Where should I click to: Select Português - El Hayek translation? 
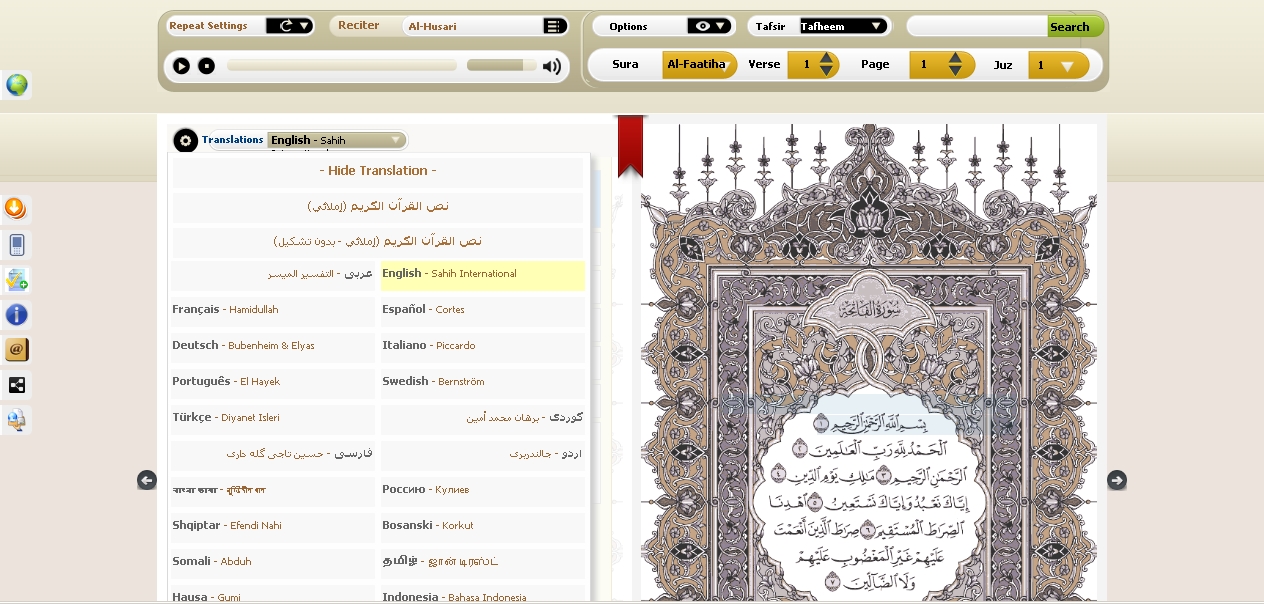point(273,382)
